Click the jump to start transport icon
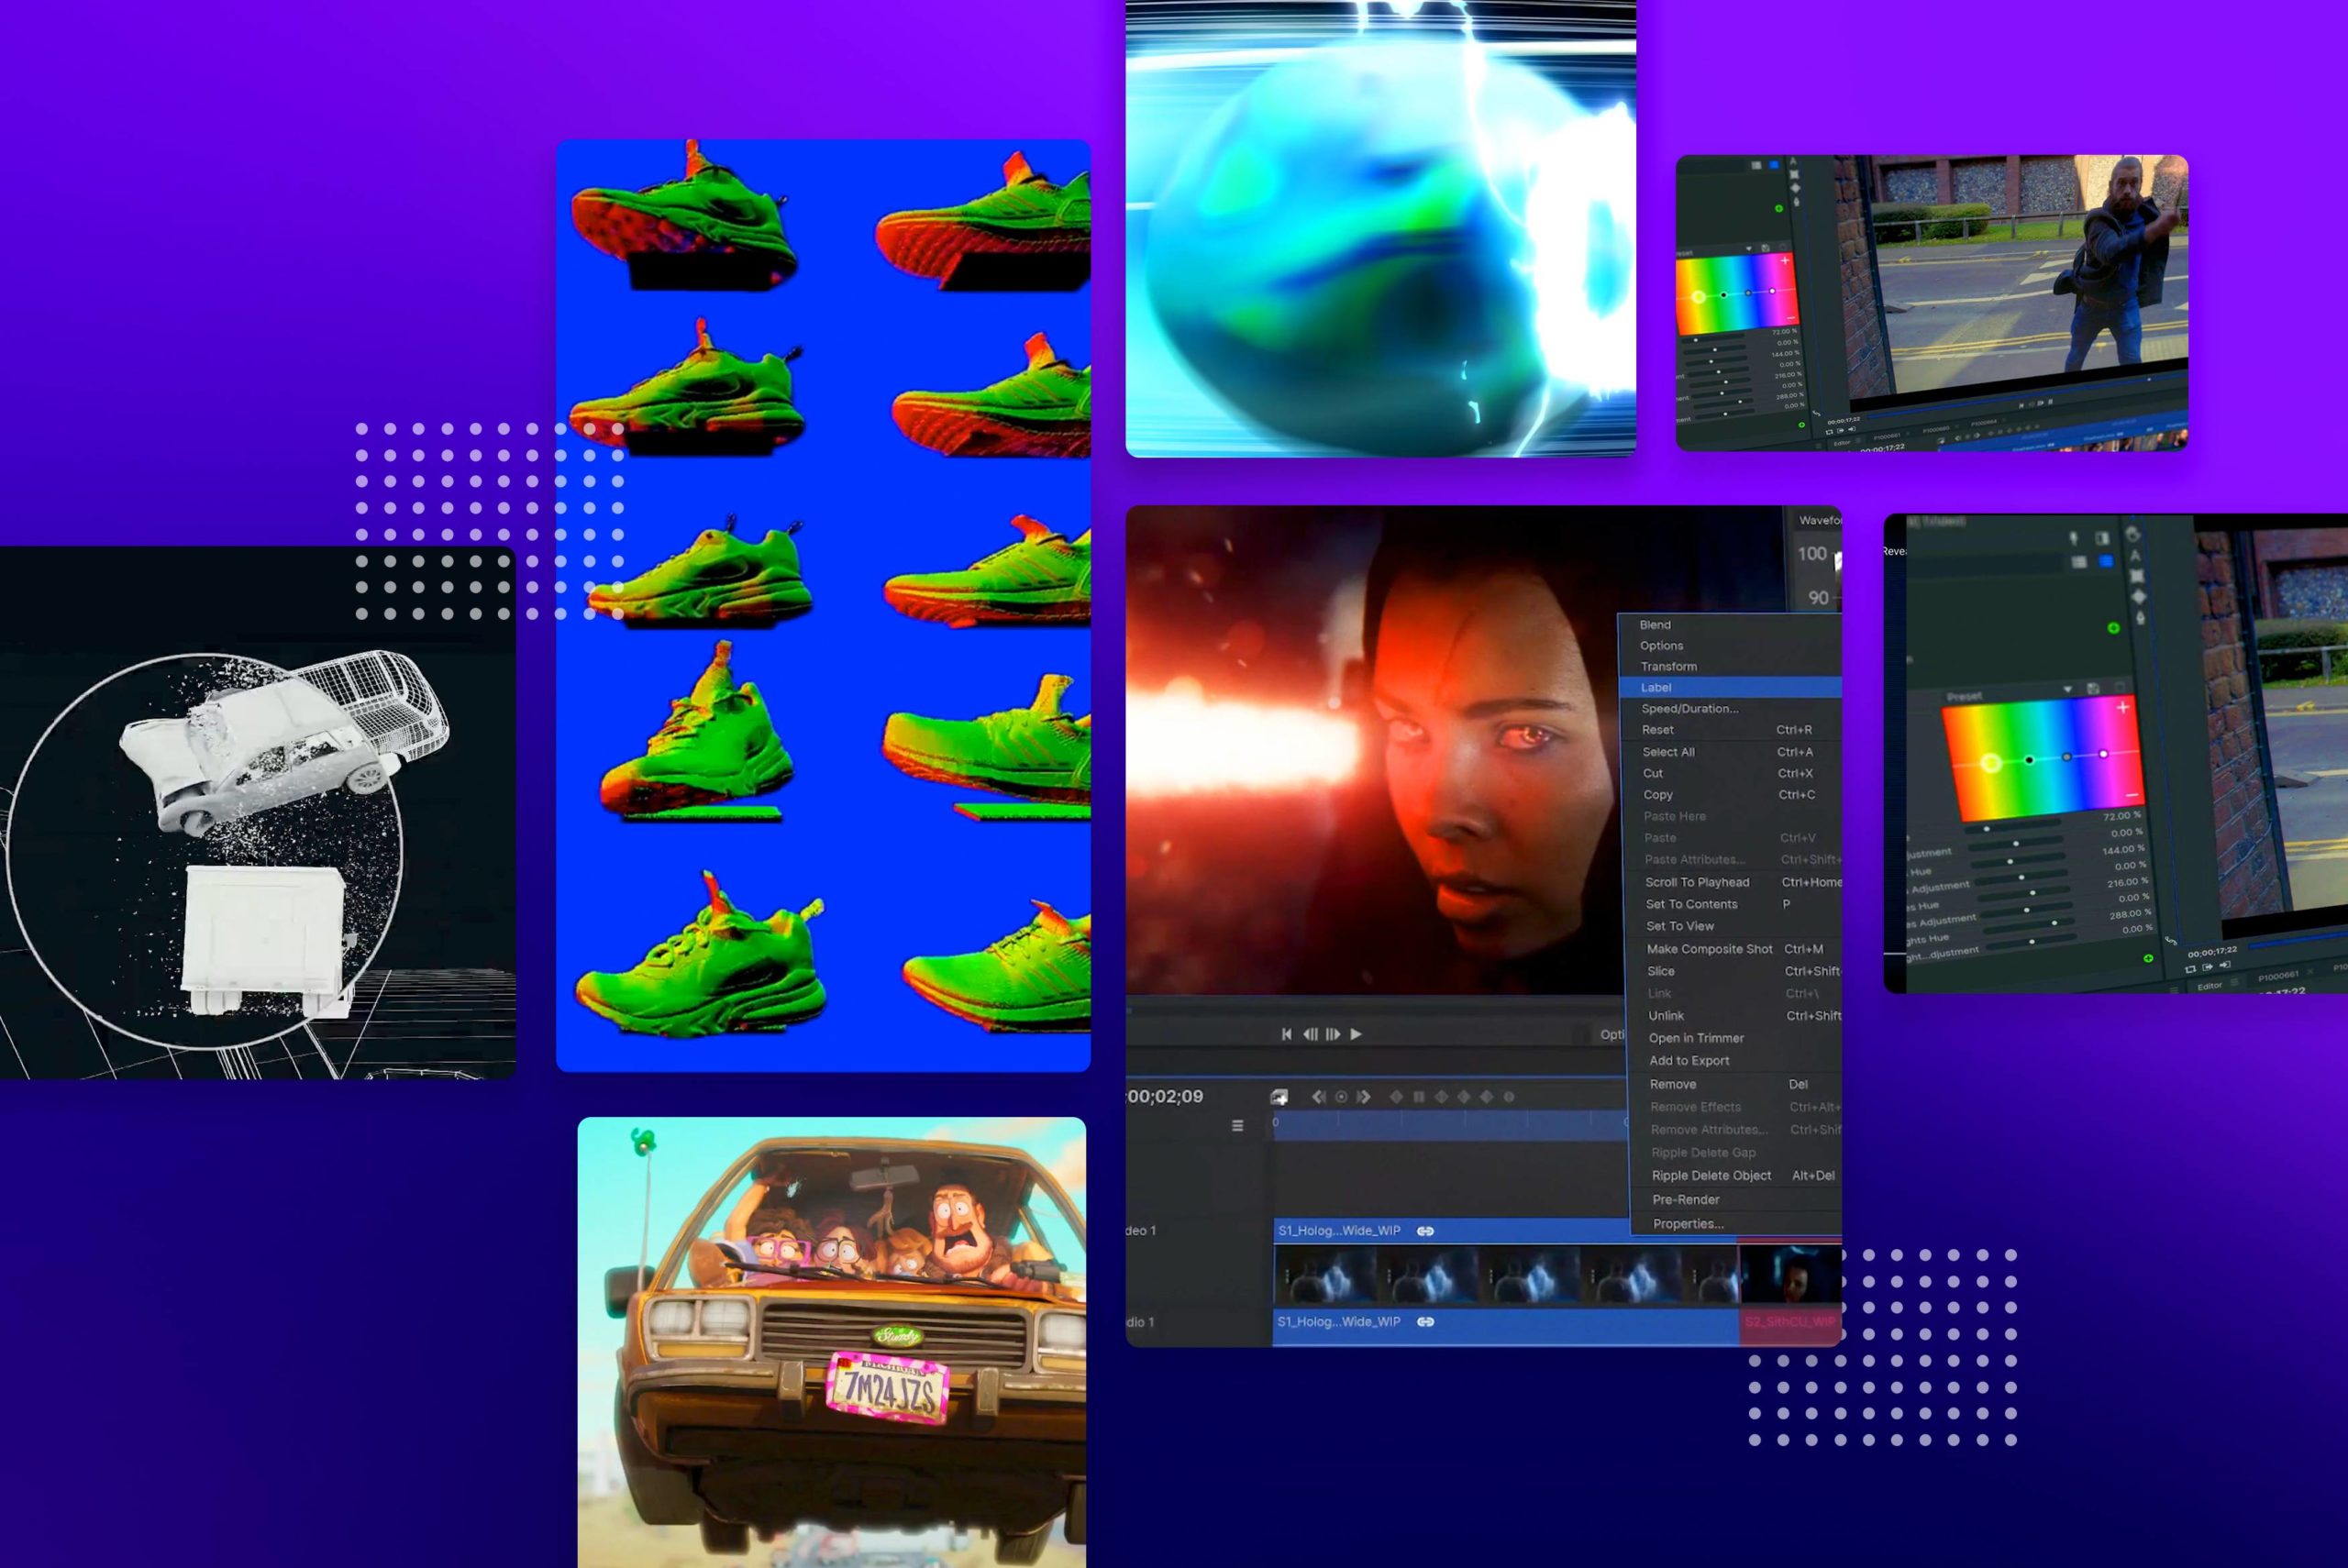Viewport: 2348px width, 1568px height. (x=1286, y=1034)
